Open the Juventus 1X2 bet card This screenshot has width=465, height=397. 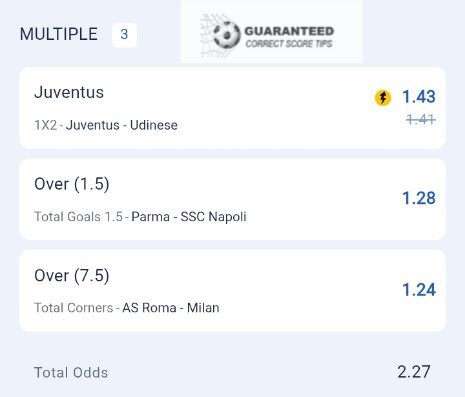click(x=232, y=108)
